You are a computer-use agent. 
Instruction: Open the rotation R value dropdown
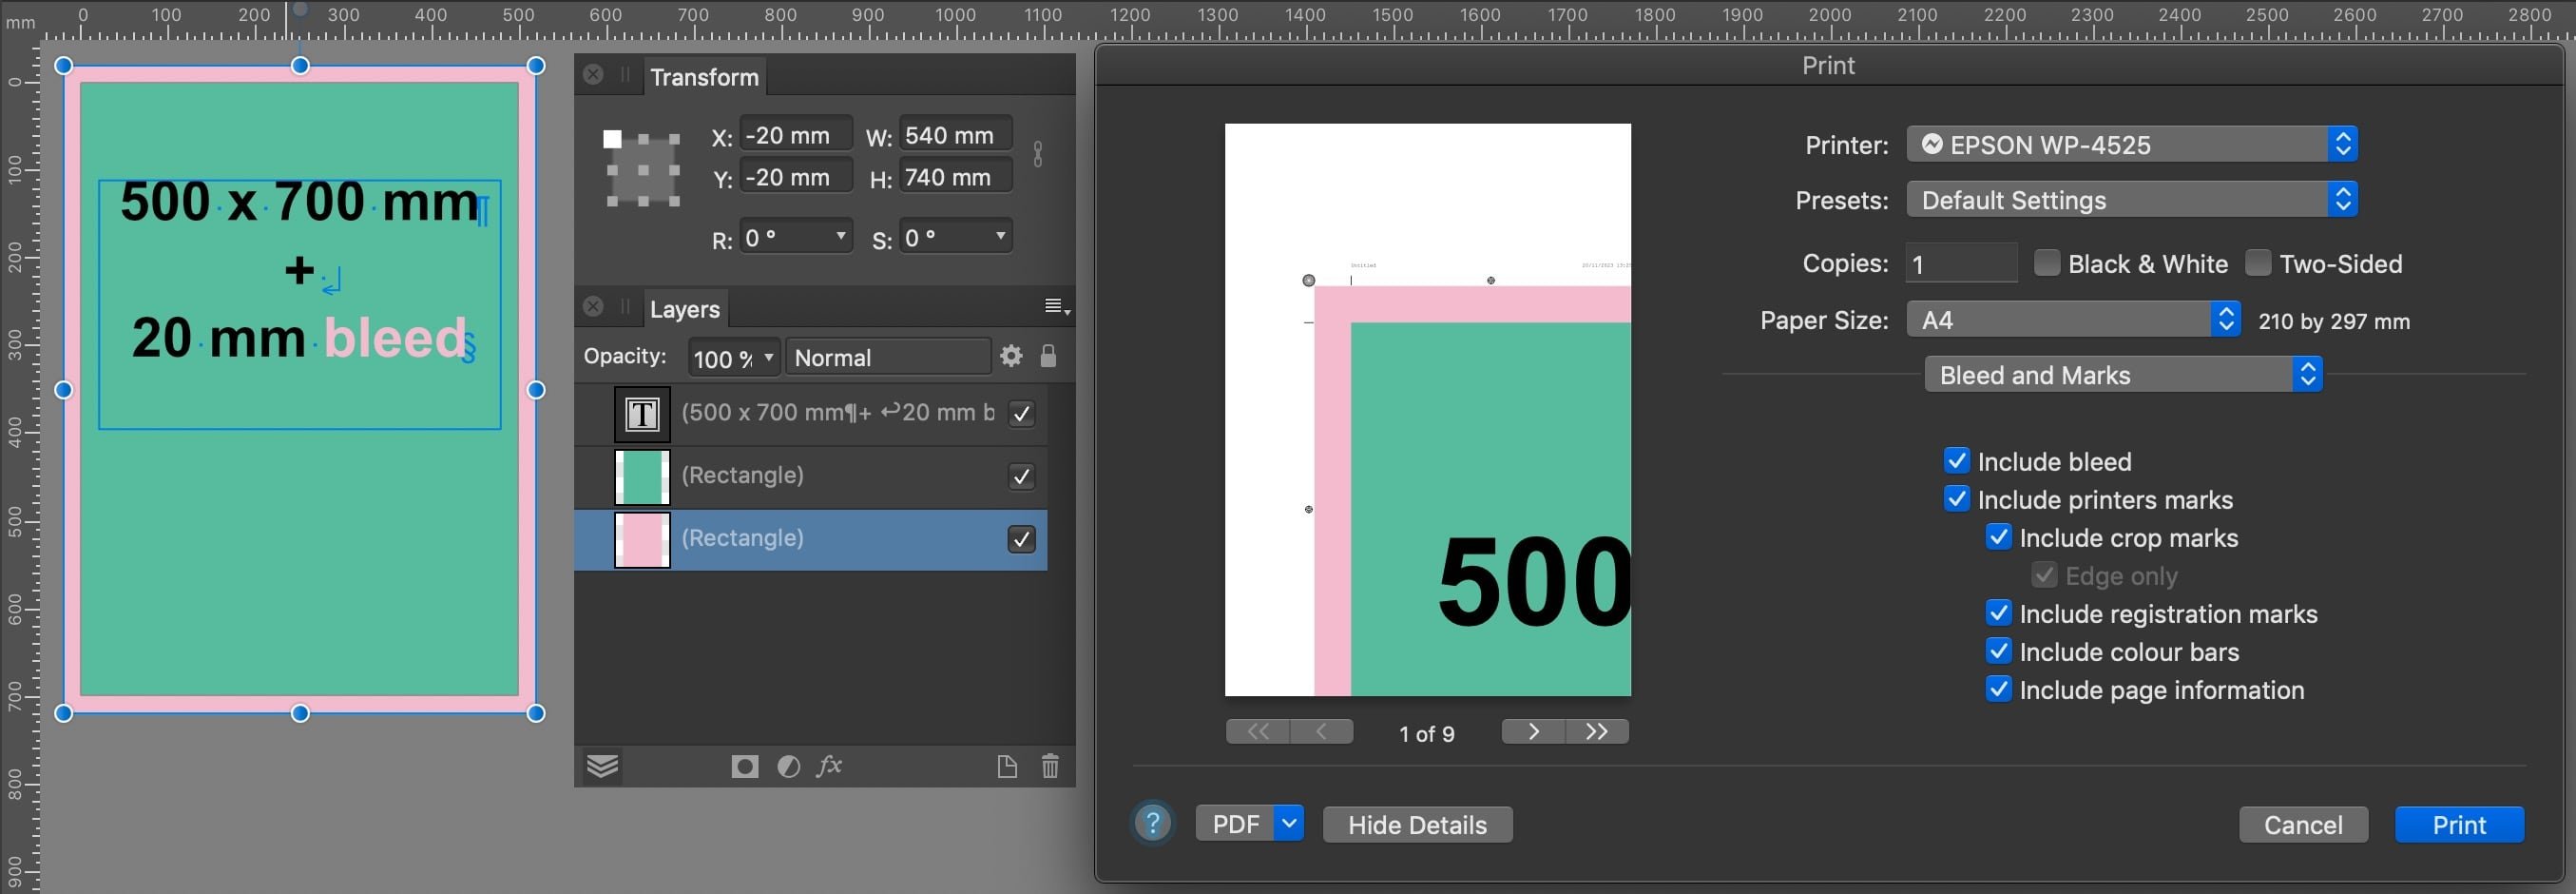(841, 236)
